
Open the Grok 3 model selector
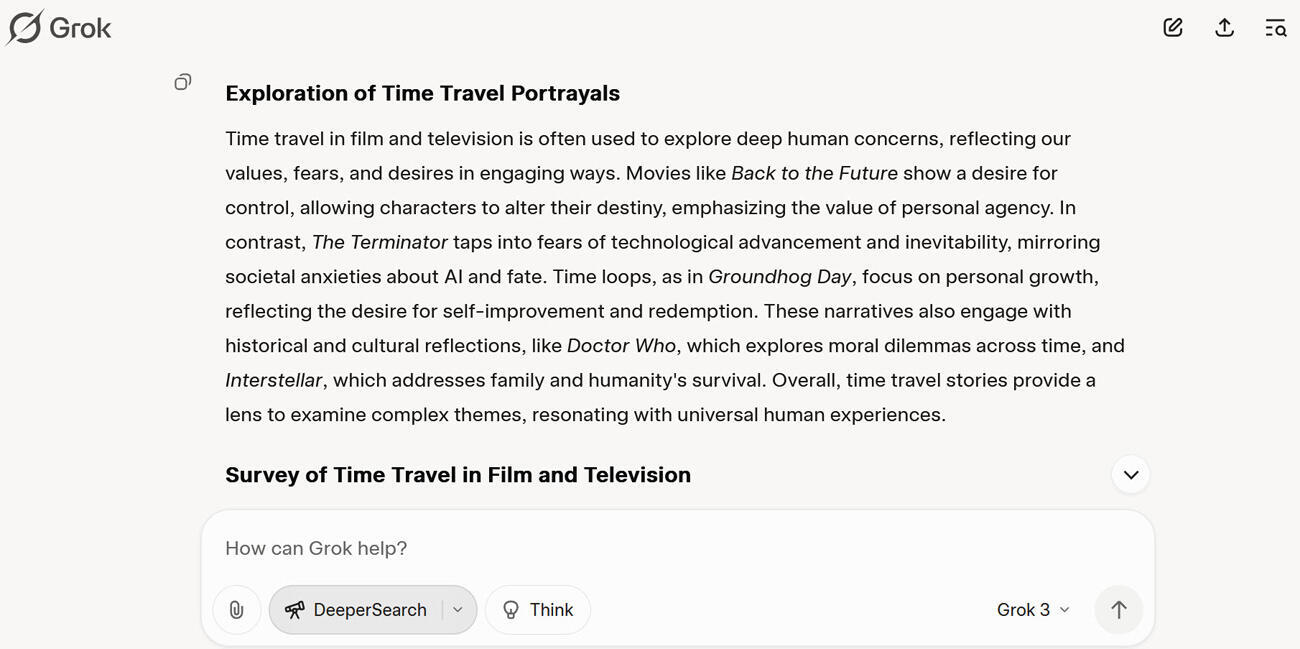point(1033,610)
